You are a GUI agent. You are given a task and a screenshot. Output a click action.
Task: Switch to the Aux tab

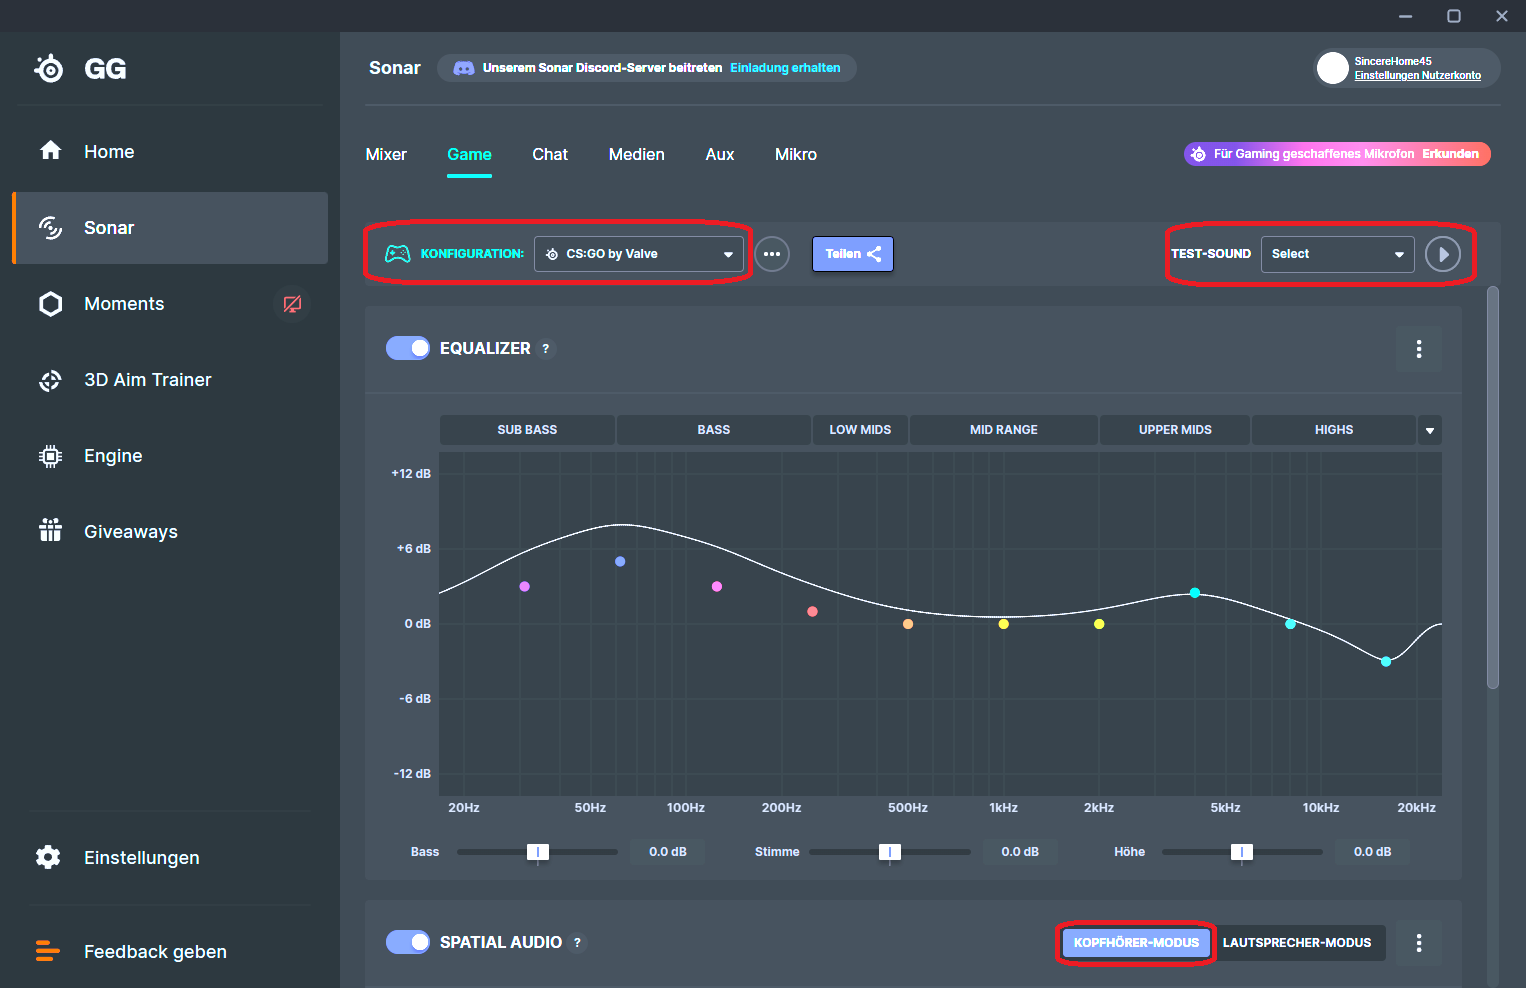[720, 154]
